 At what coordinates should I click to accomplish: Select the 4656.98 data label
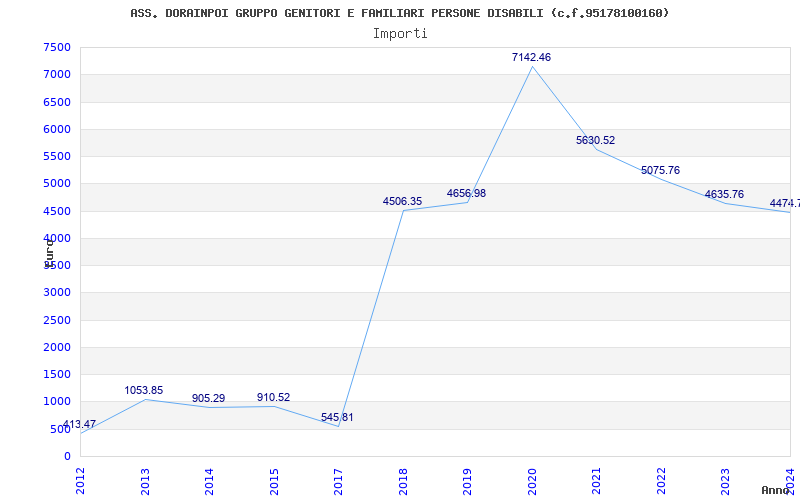tap(466, 193)
